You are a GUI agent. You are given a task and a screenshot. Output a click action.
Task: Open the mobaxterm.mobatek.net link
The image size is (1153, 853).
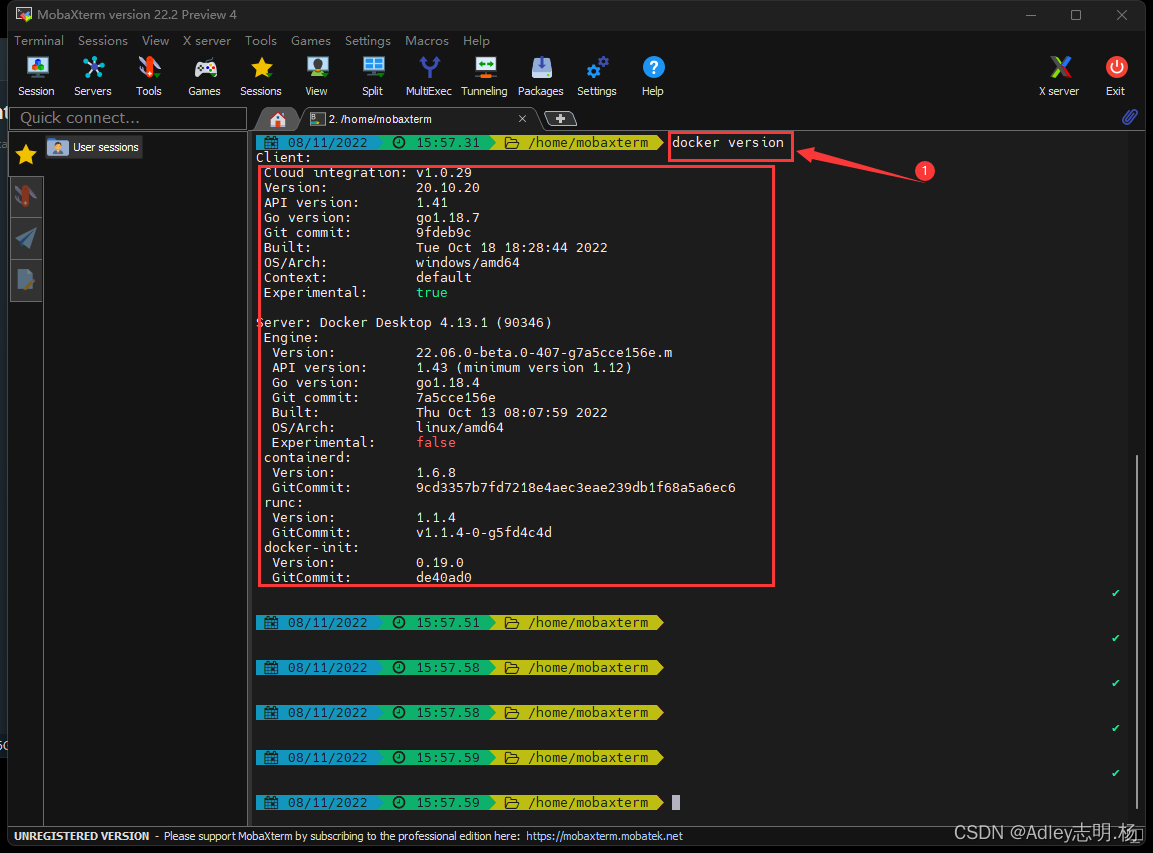click(x=604, y=836)
